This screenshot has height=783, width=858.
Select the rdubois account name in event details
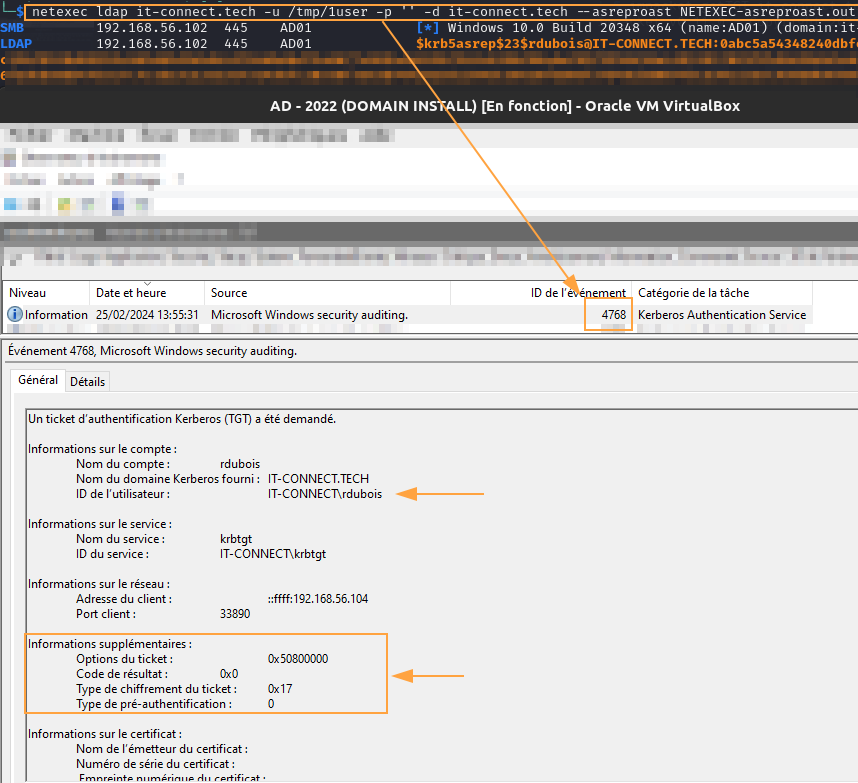pos(240,463)
